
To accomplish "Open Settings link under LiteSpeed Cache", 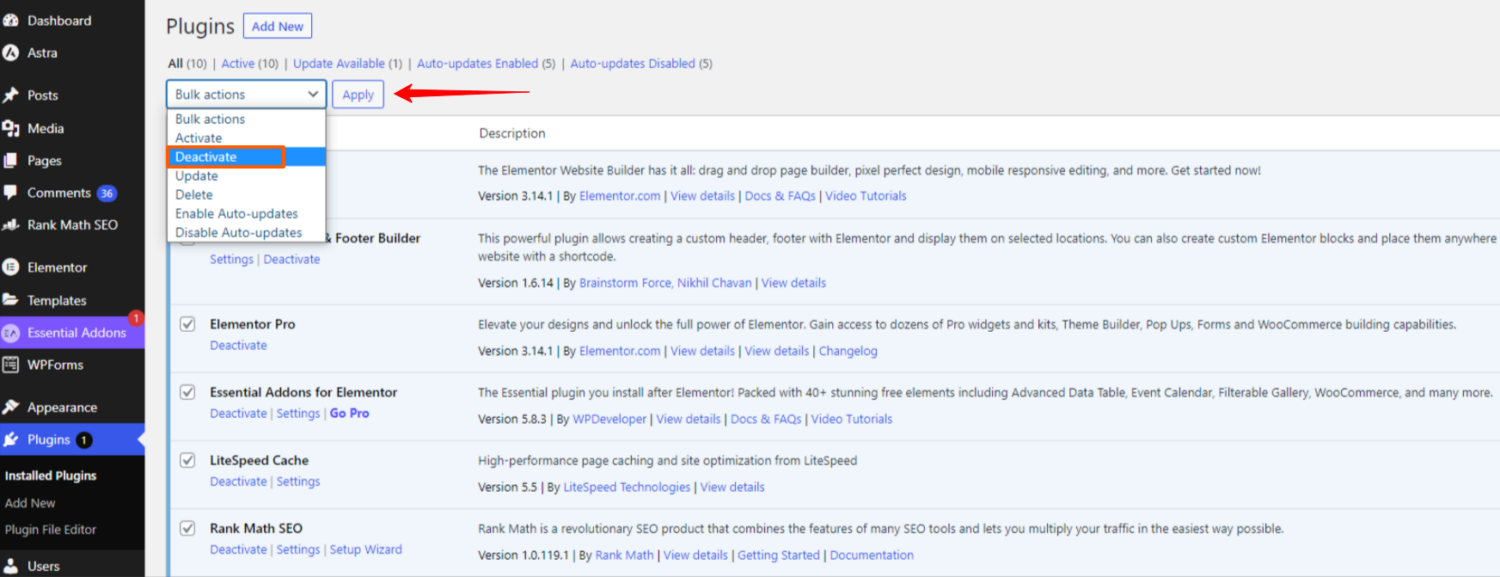I will 298,481.
